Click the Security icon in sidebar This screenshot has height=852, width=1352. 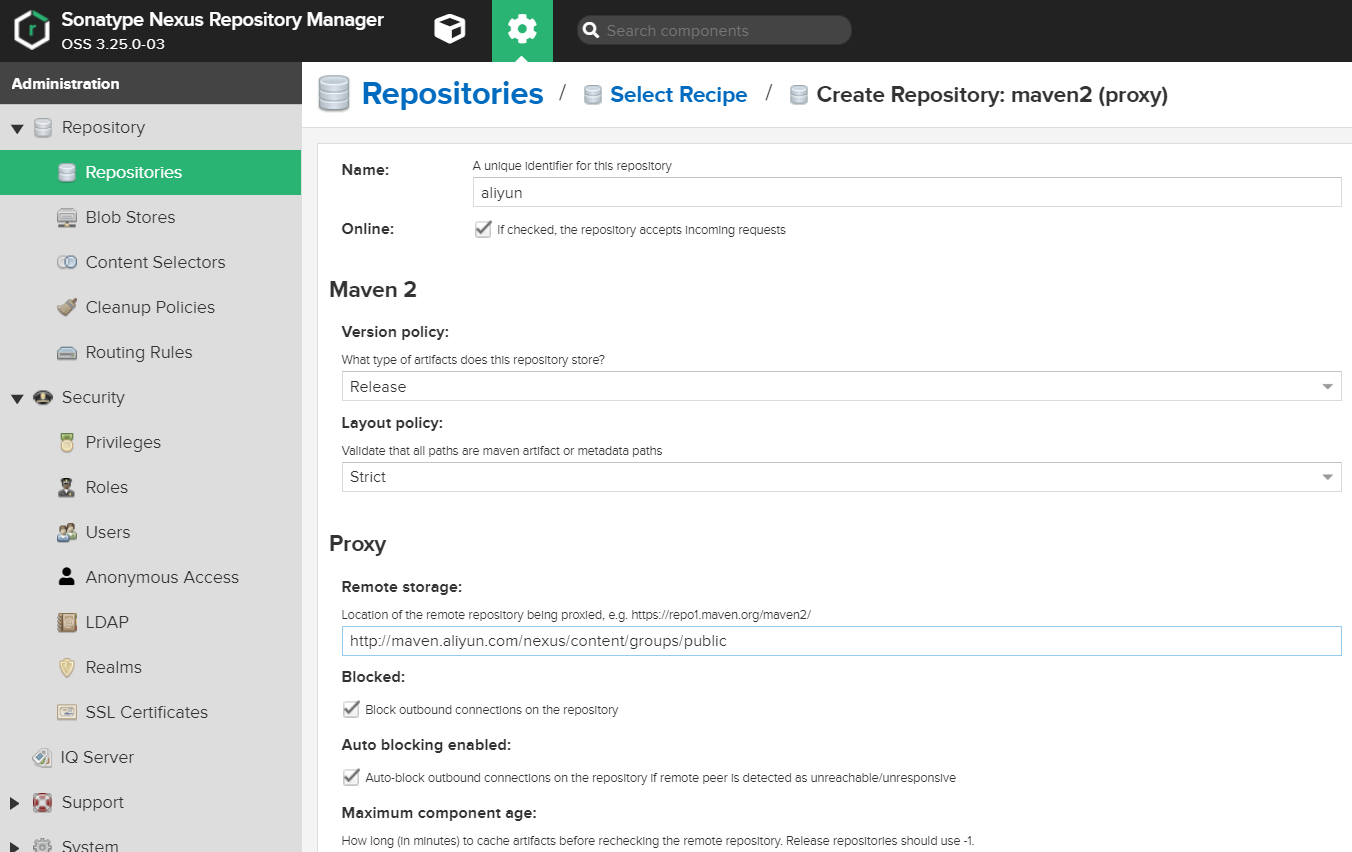tap(43, 398)
